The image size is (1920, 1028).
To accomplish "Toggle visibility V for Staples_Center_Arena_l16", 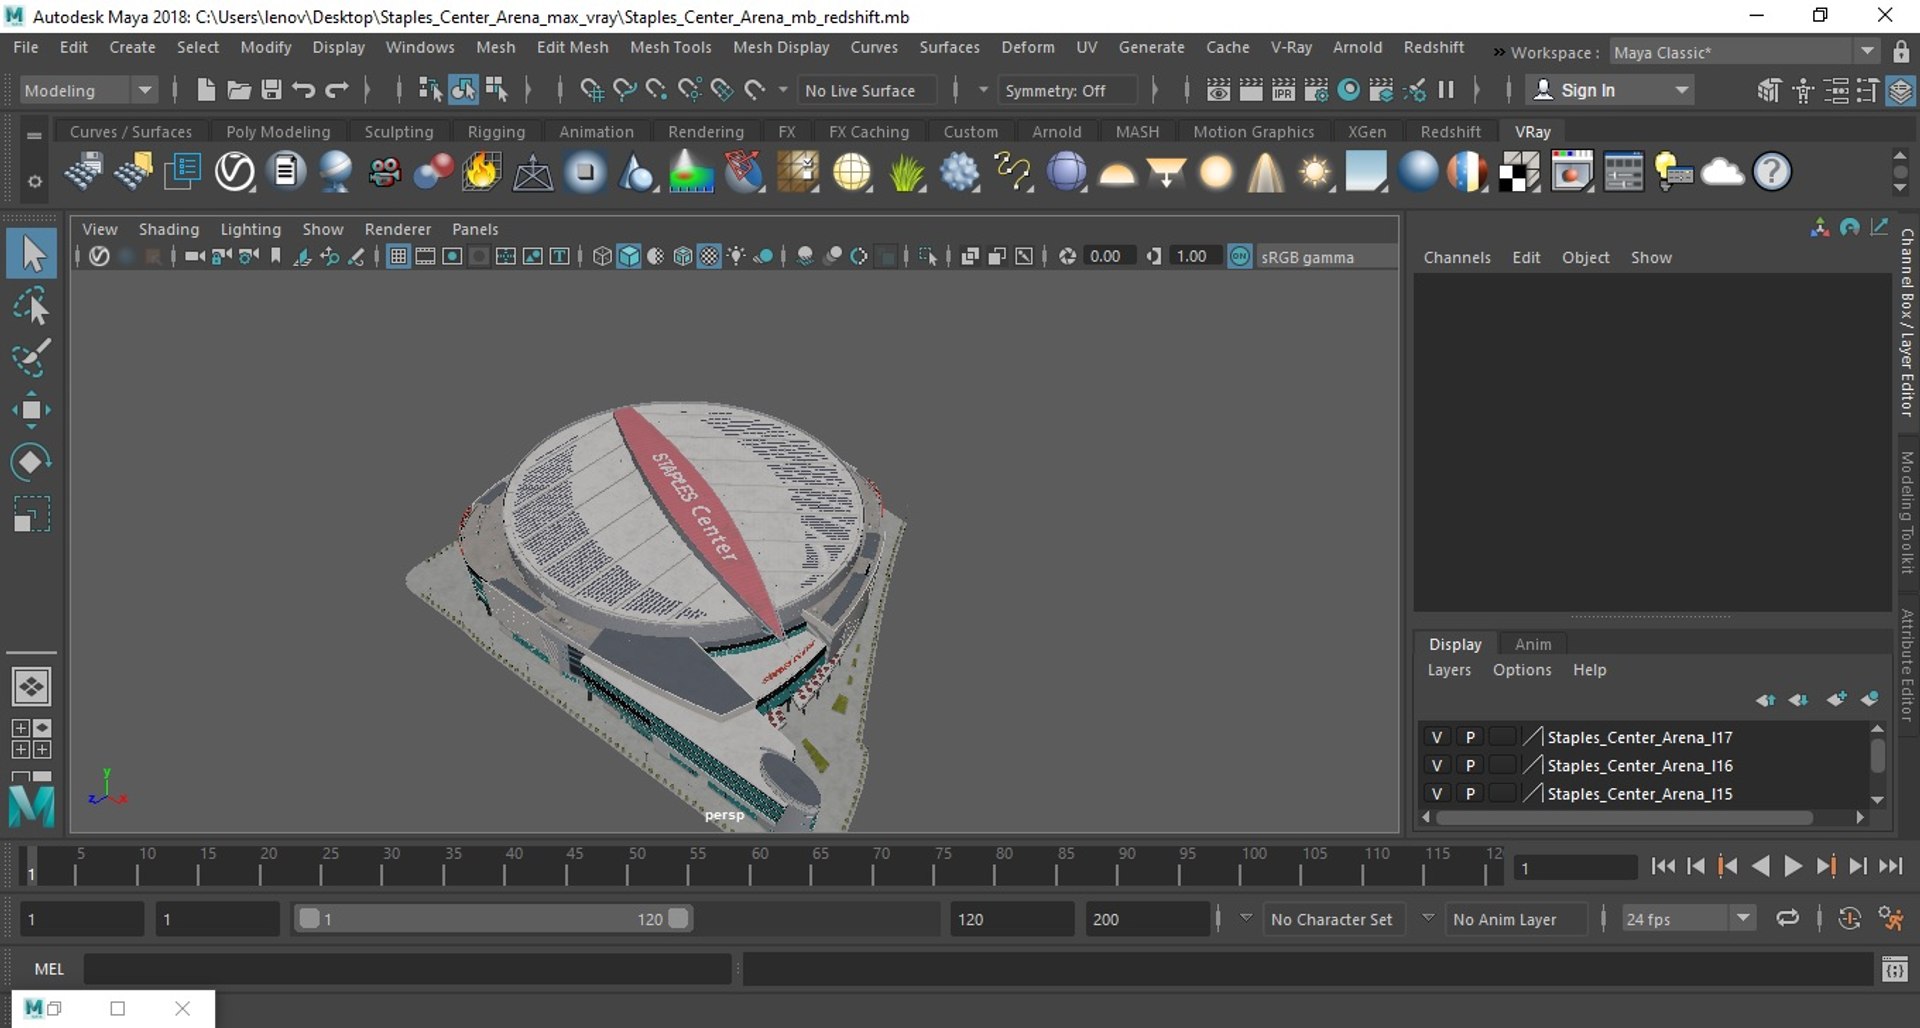I will coord(1437,765).
